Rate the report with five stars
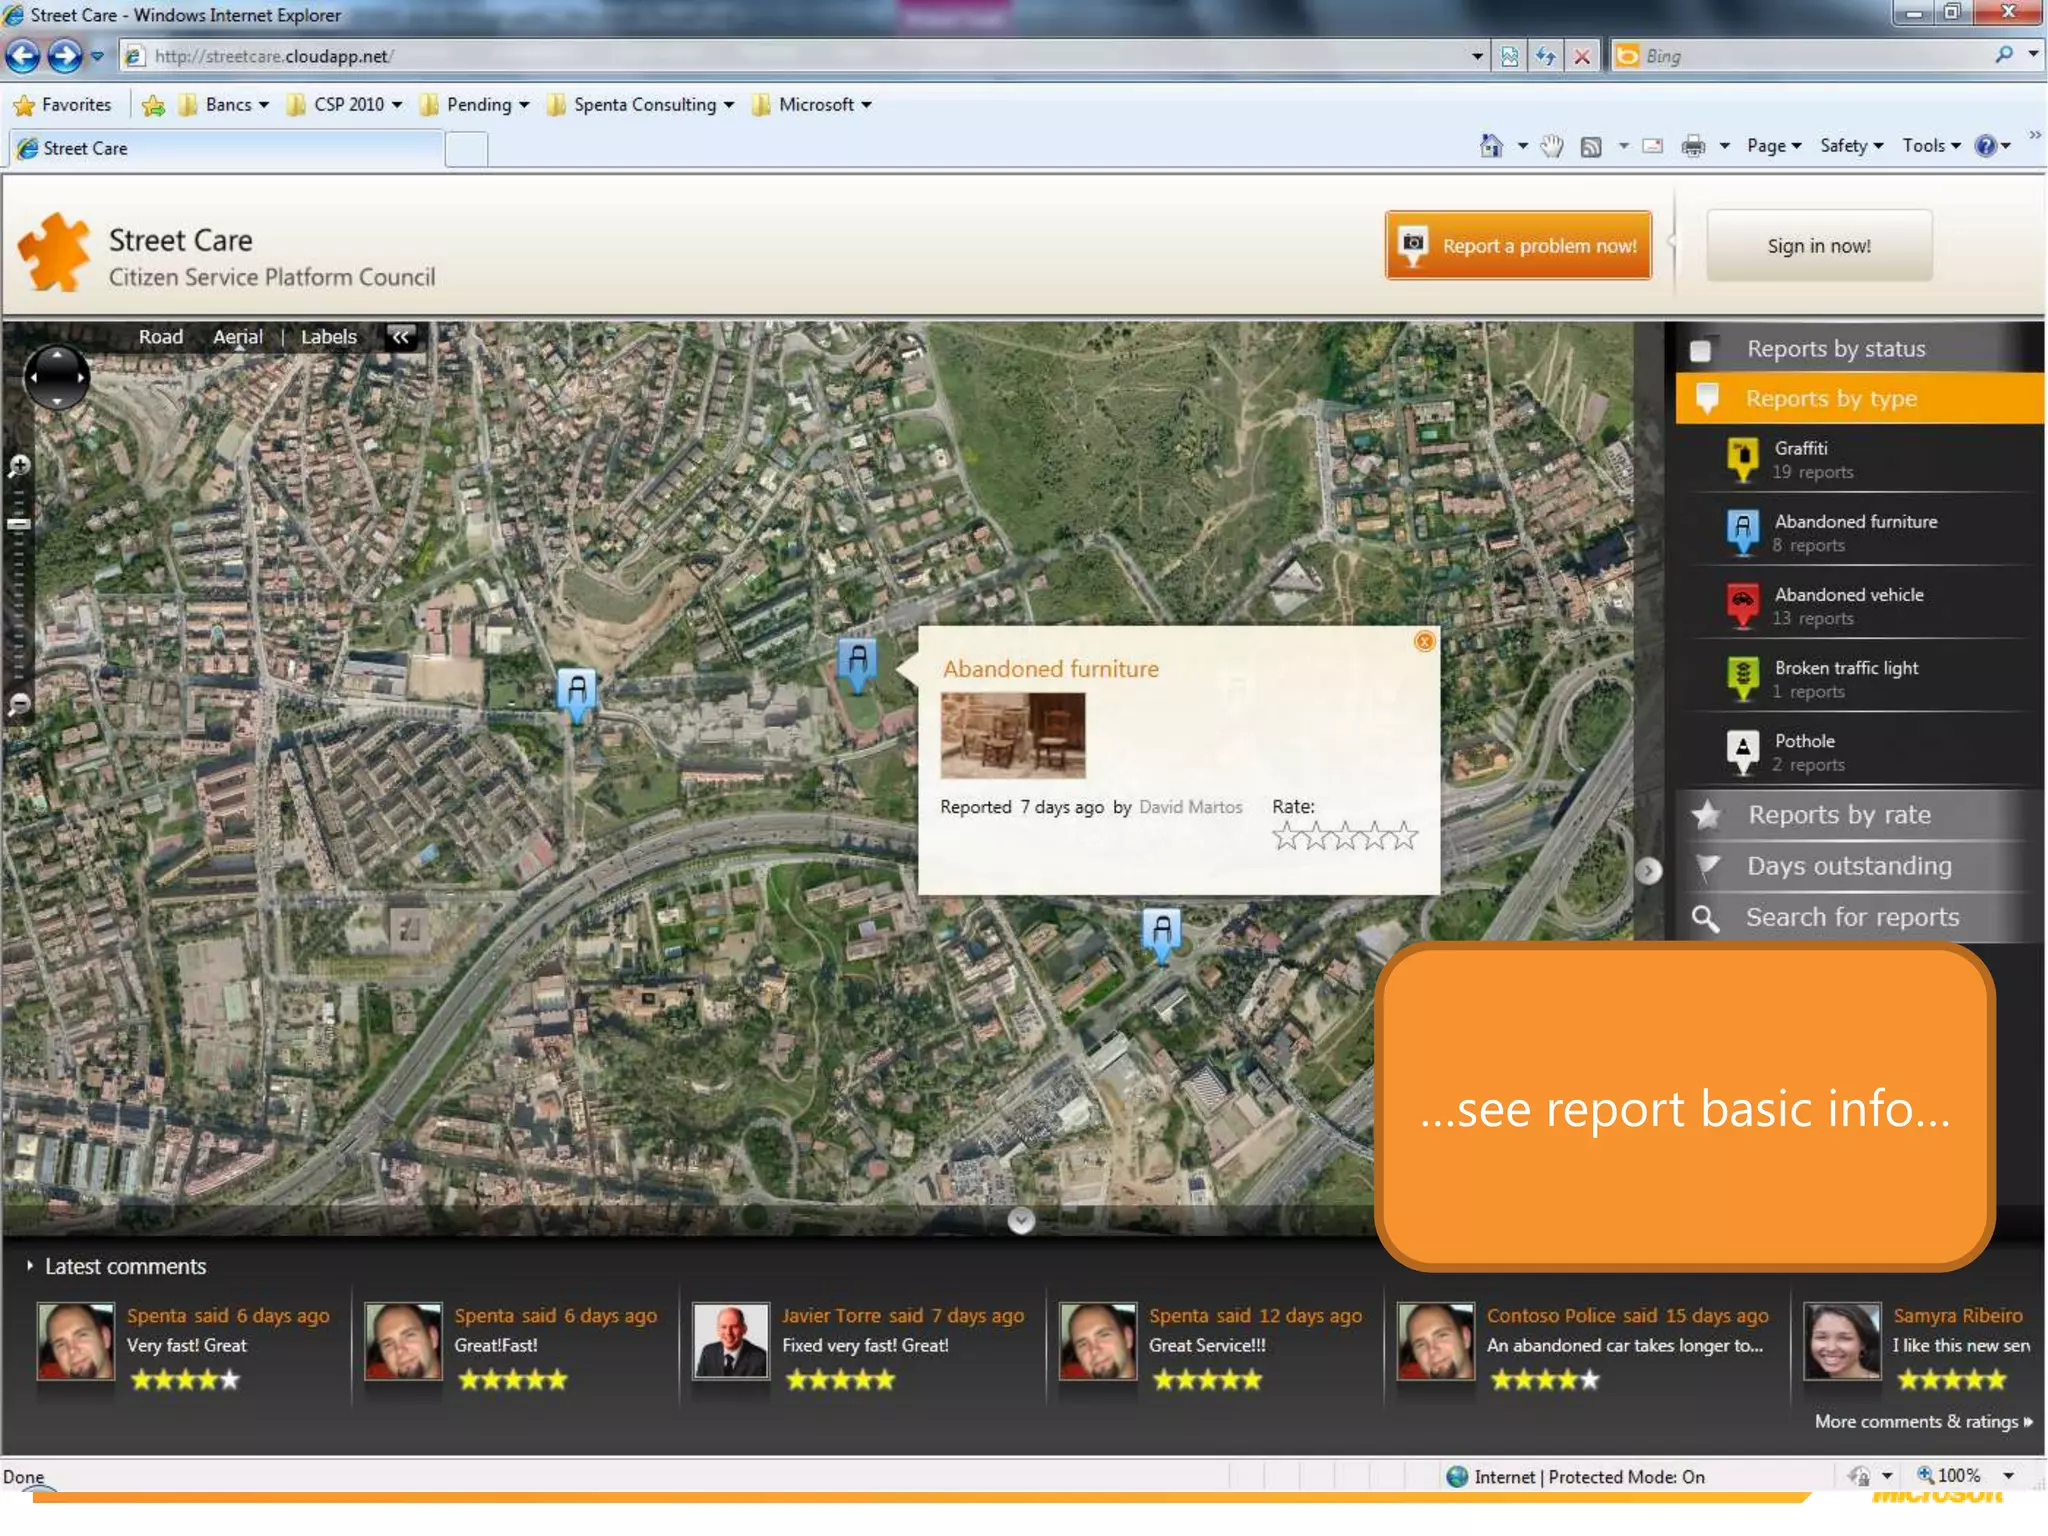The height and width of the screenshot is (1536, 2048). pyautogui.click(x=1405, y=836)
